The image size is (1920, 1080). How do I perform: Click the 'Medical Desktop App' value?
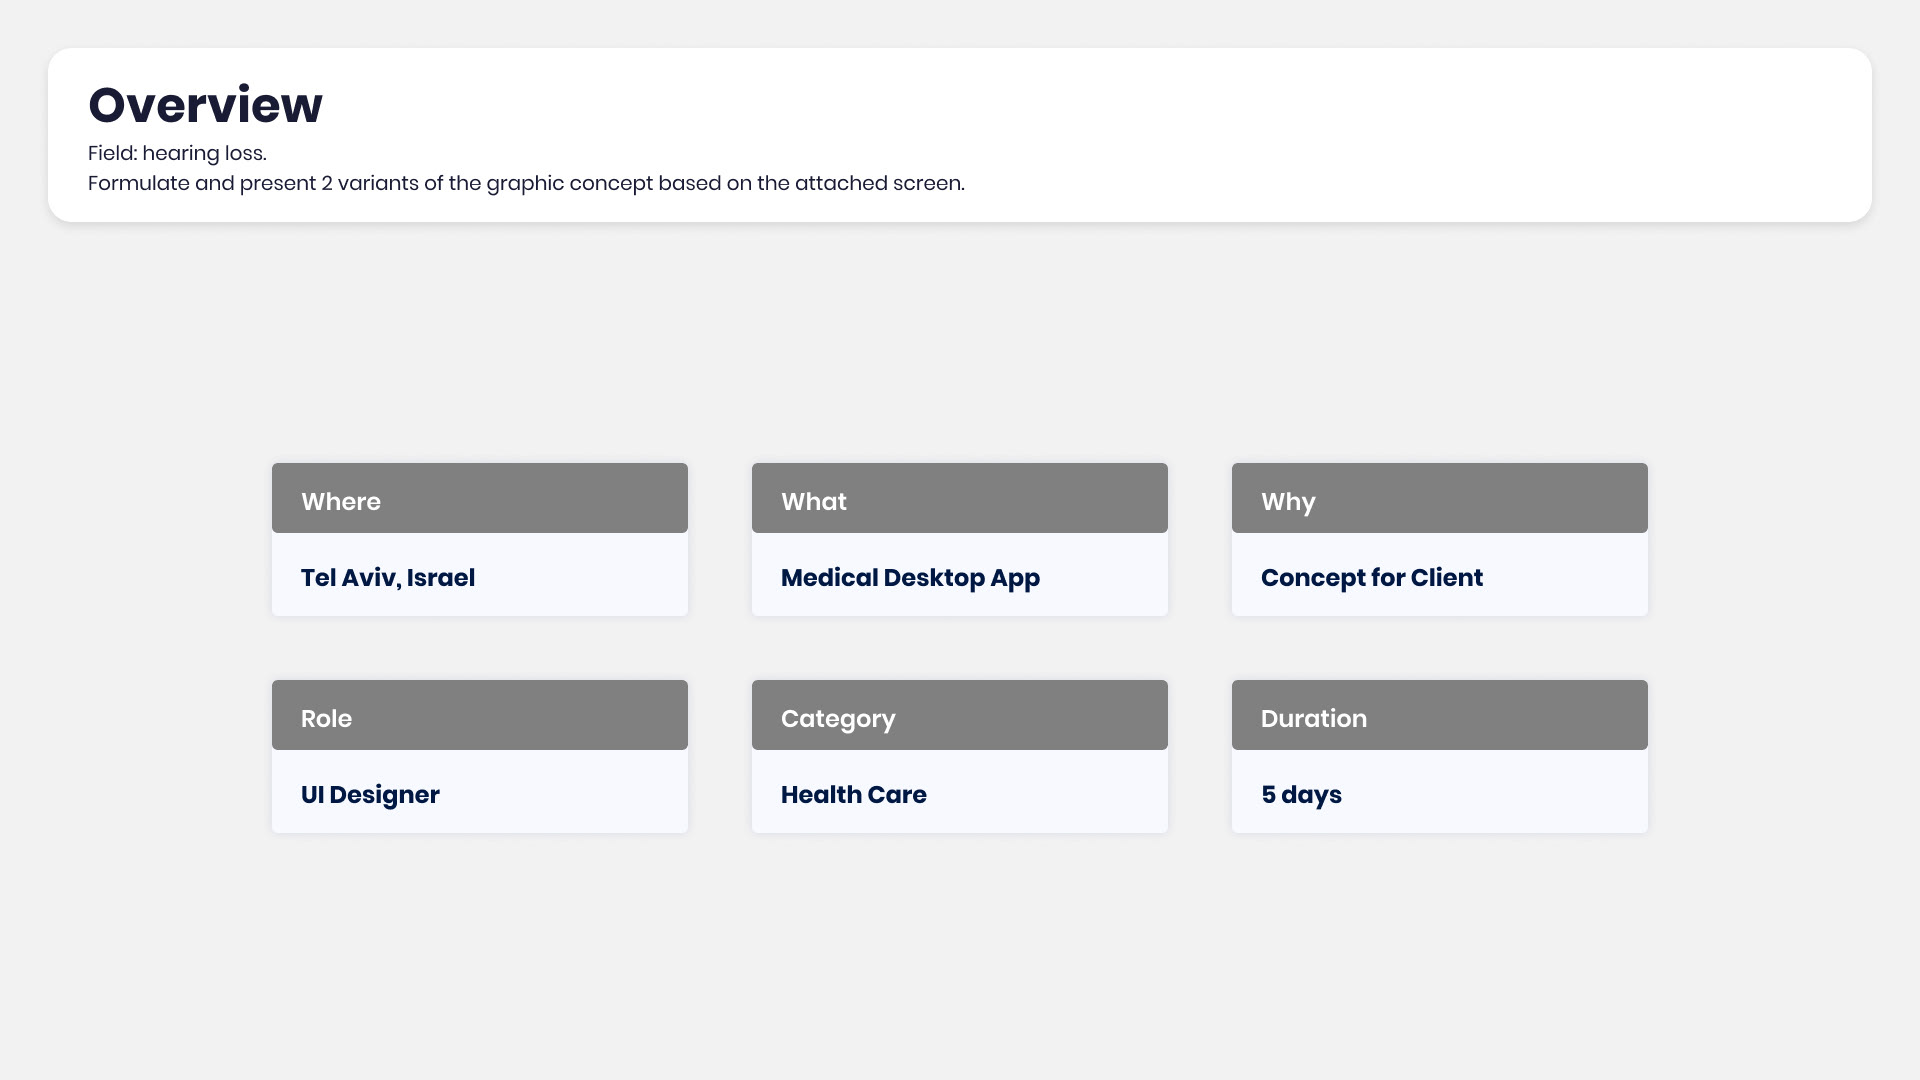point(910,578)
